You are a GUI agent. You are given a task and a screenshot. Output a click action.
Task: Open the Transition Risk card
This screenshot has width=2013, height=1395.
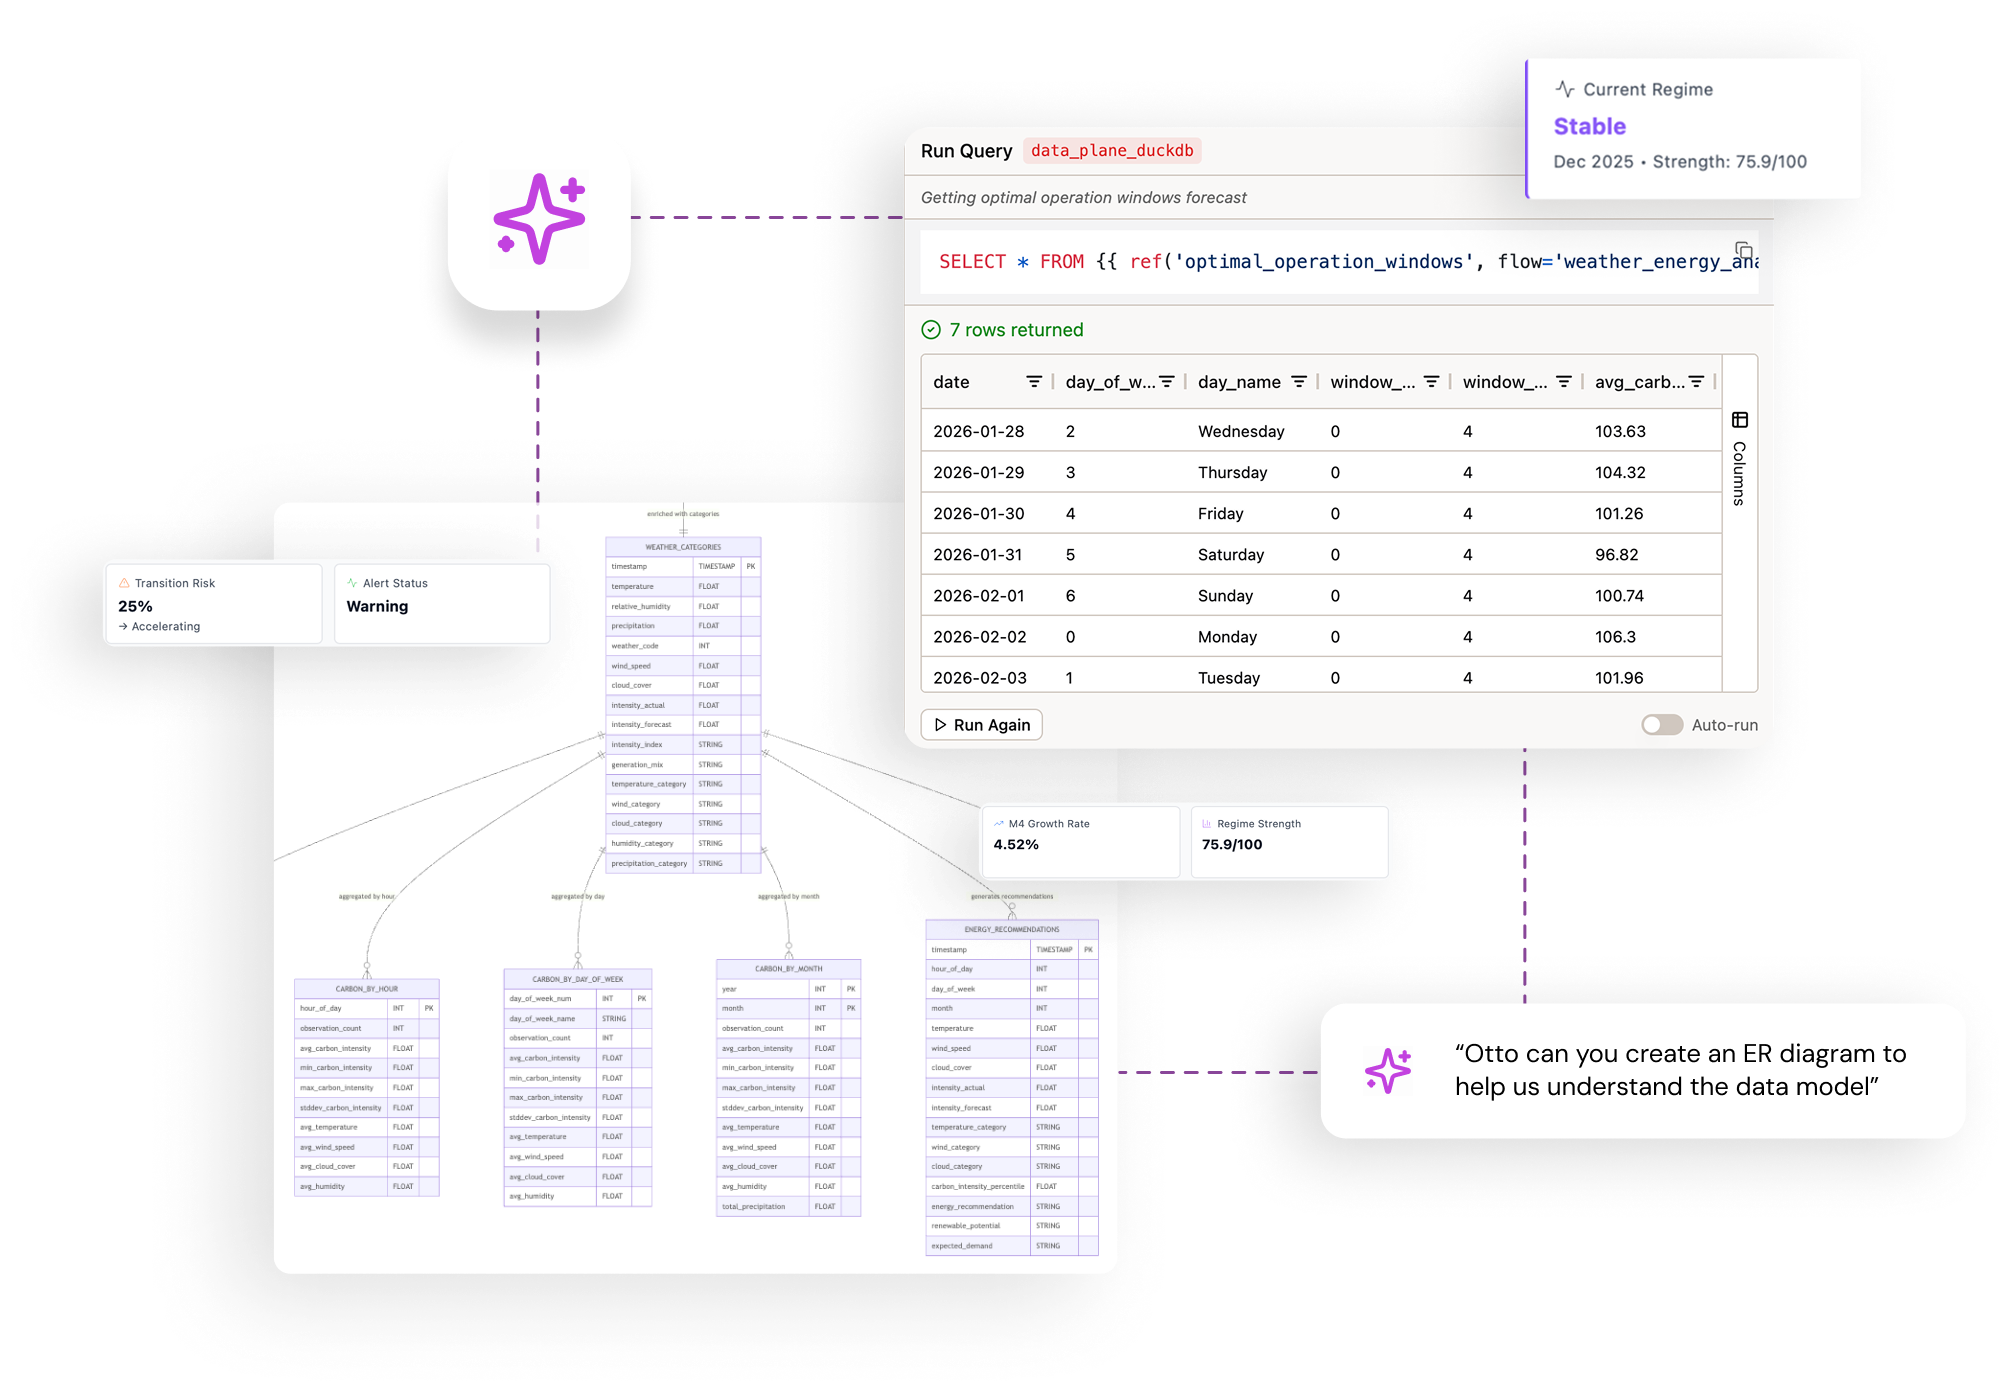tap(212, 604)
